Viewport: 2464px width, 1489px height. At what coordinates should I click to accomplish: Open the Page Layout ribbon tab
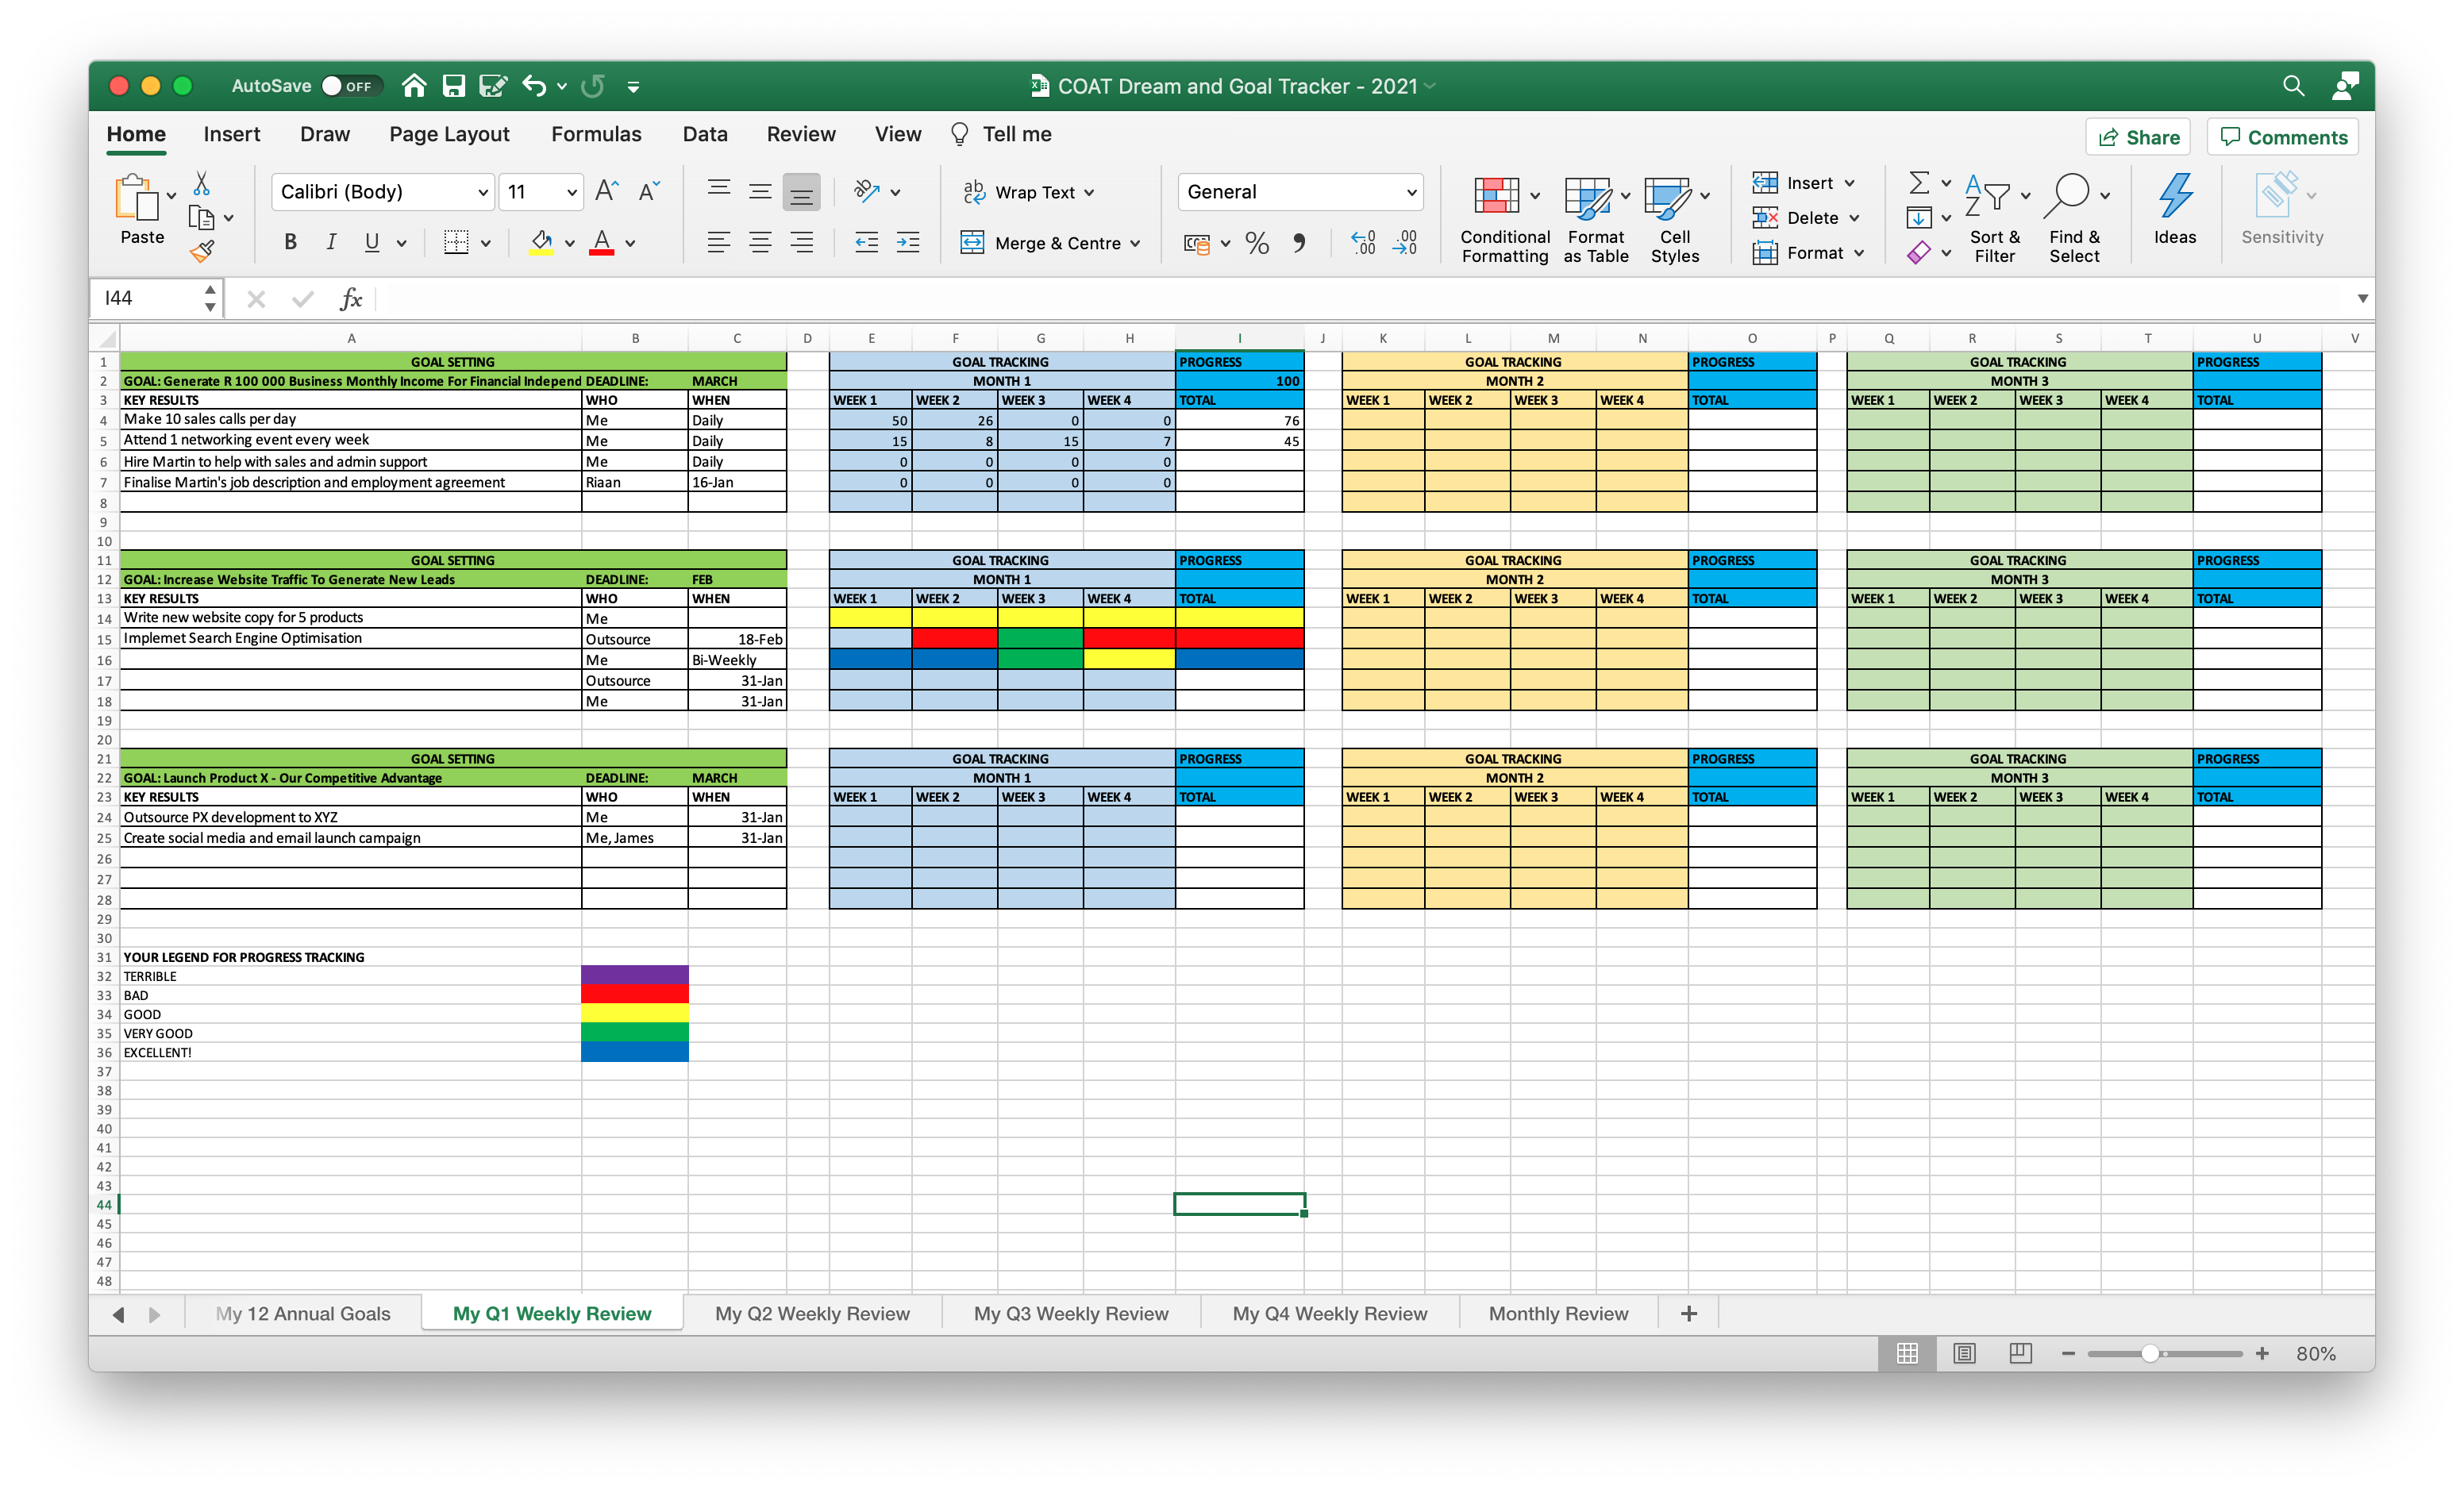[449, 134]
